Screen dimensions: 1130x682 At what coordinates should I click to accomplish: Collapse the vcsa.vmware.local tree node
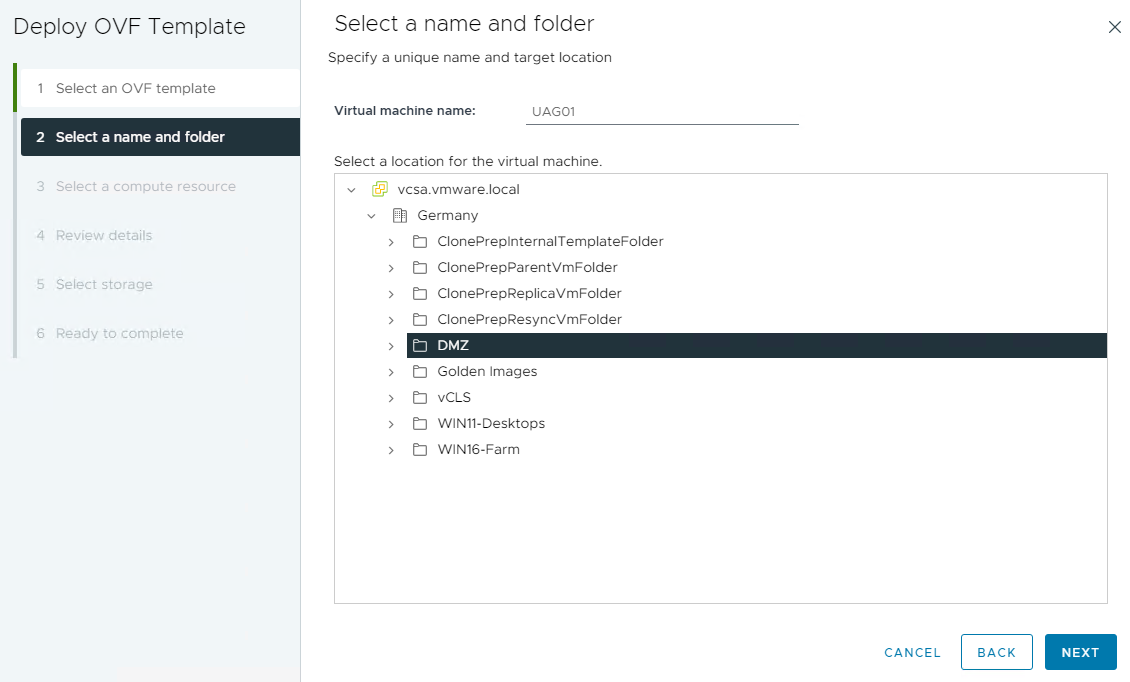coord(352,188)
